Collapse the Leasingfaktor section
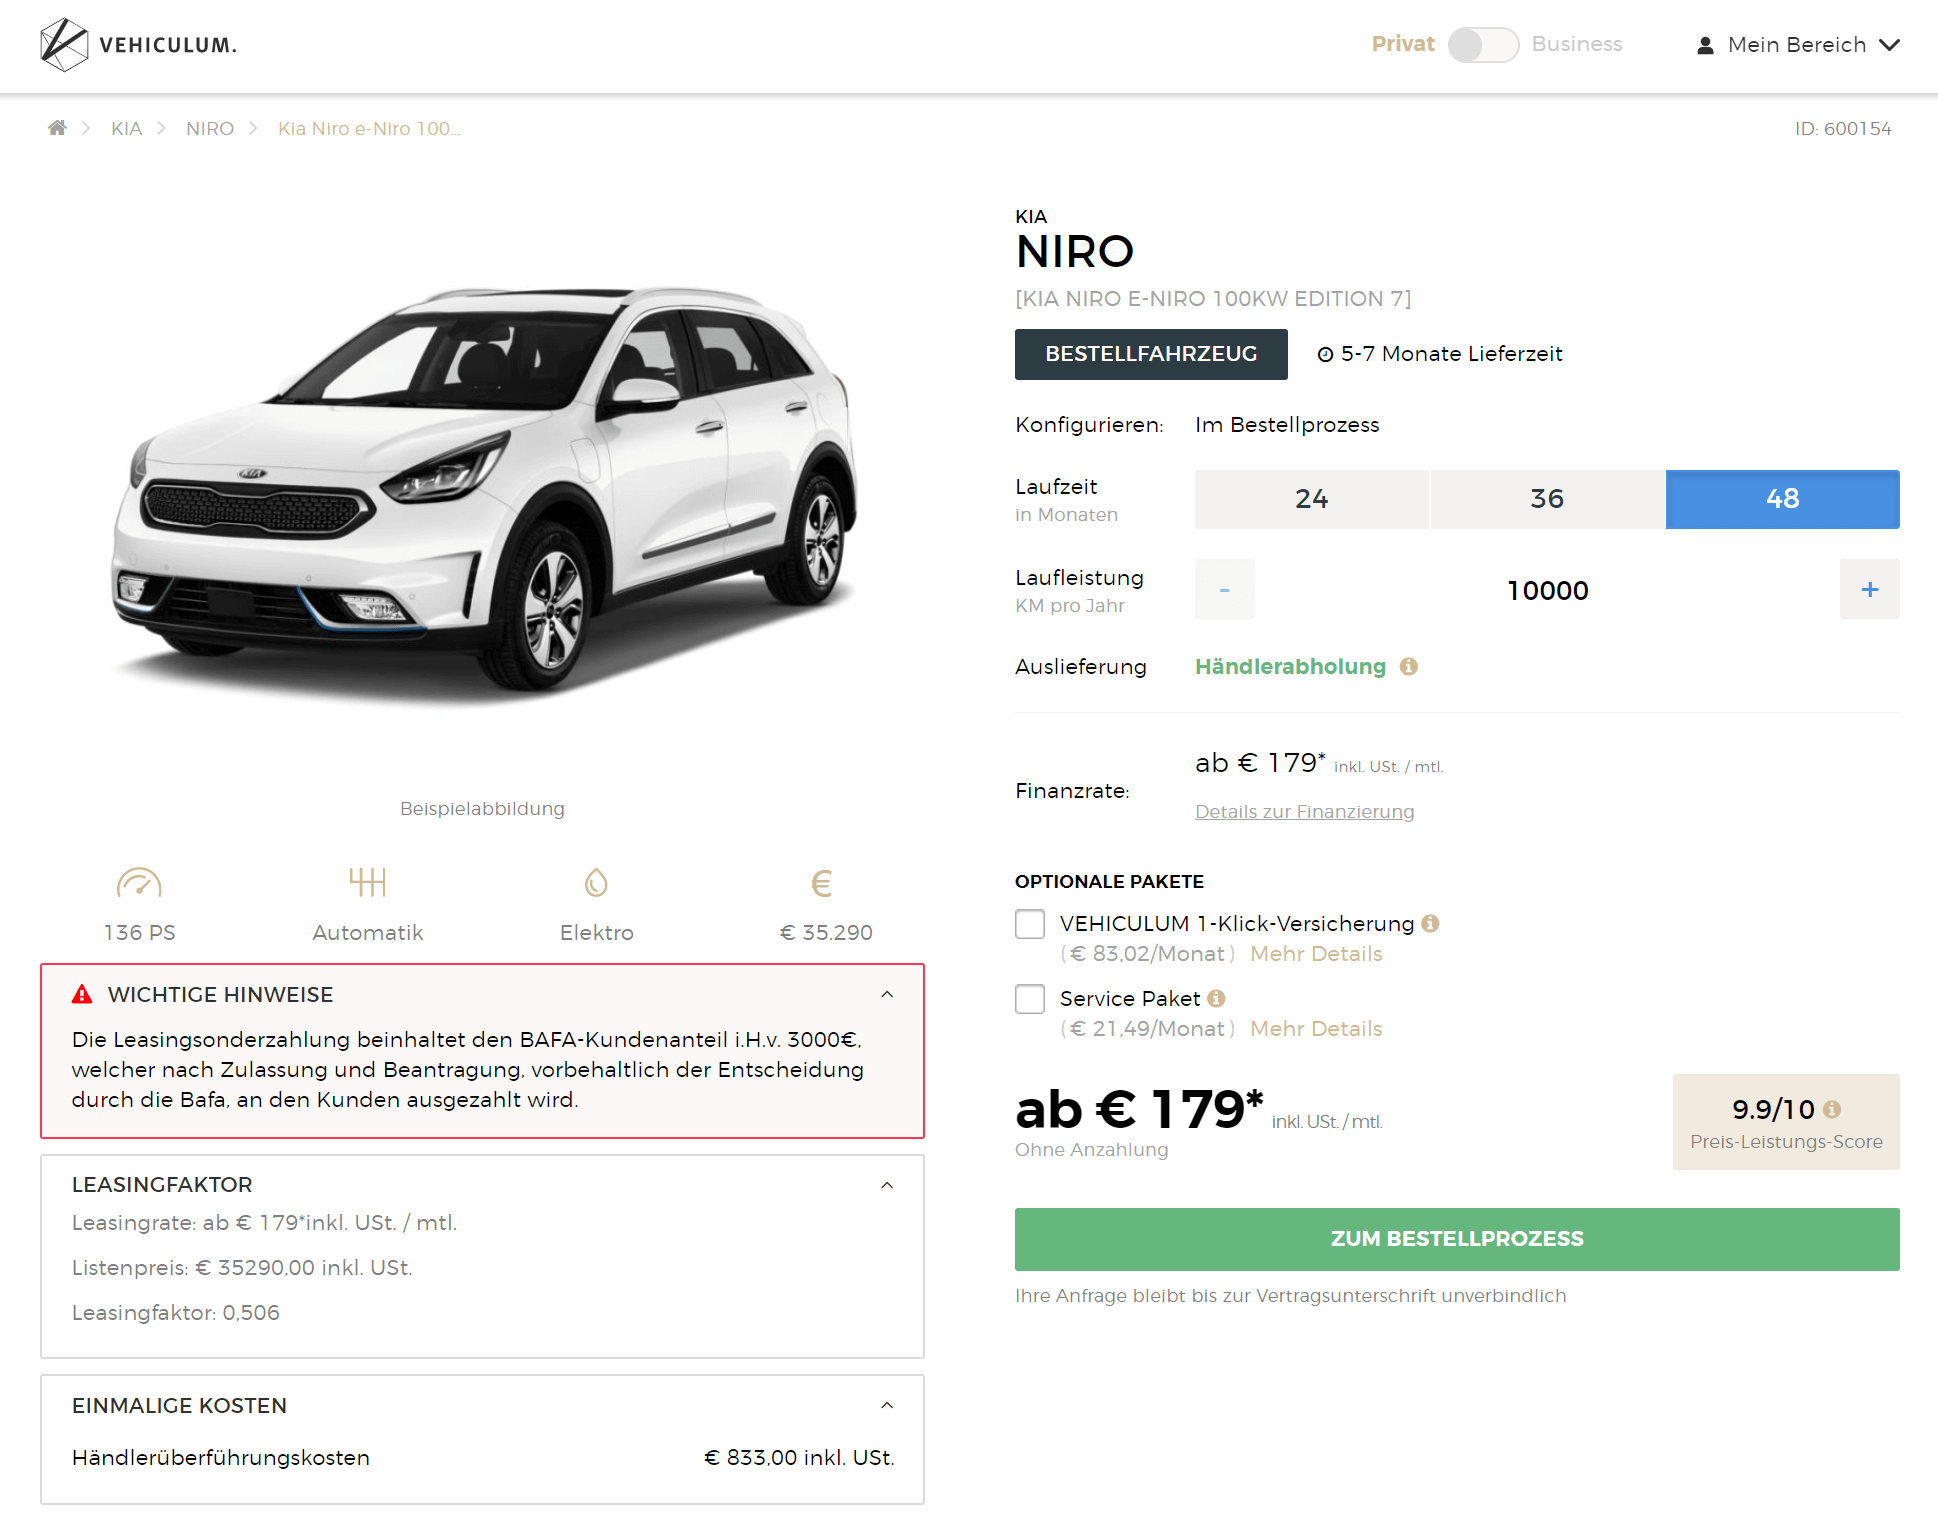This screenshot has height=1527, width=1938. 887,1185
